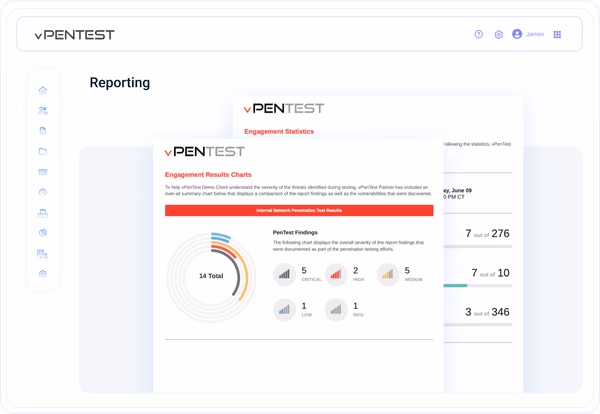Click the High severity bars icon
The image size is (600, 414).
tap(336, 274)
